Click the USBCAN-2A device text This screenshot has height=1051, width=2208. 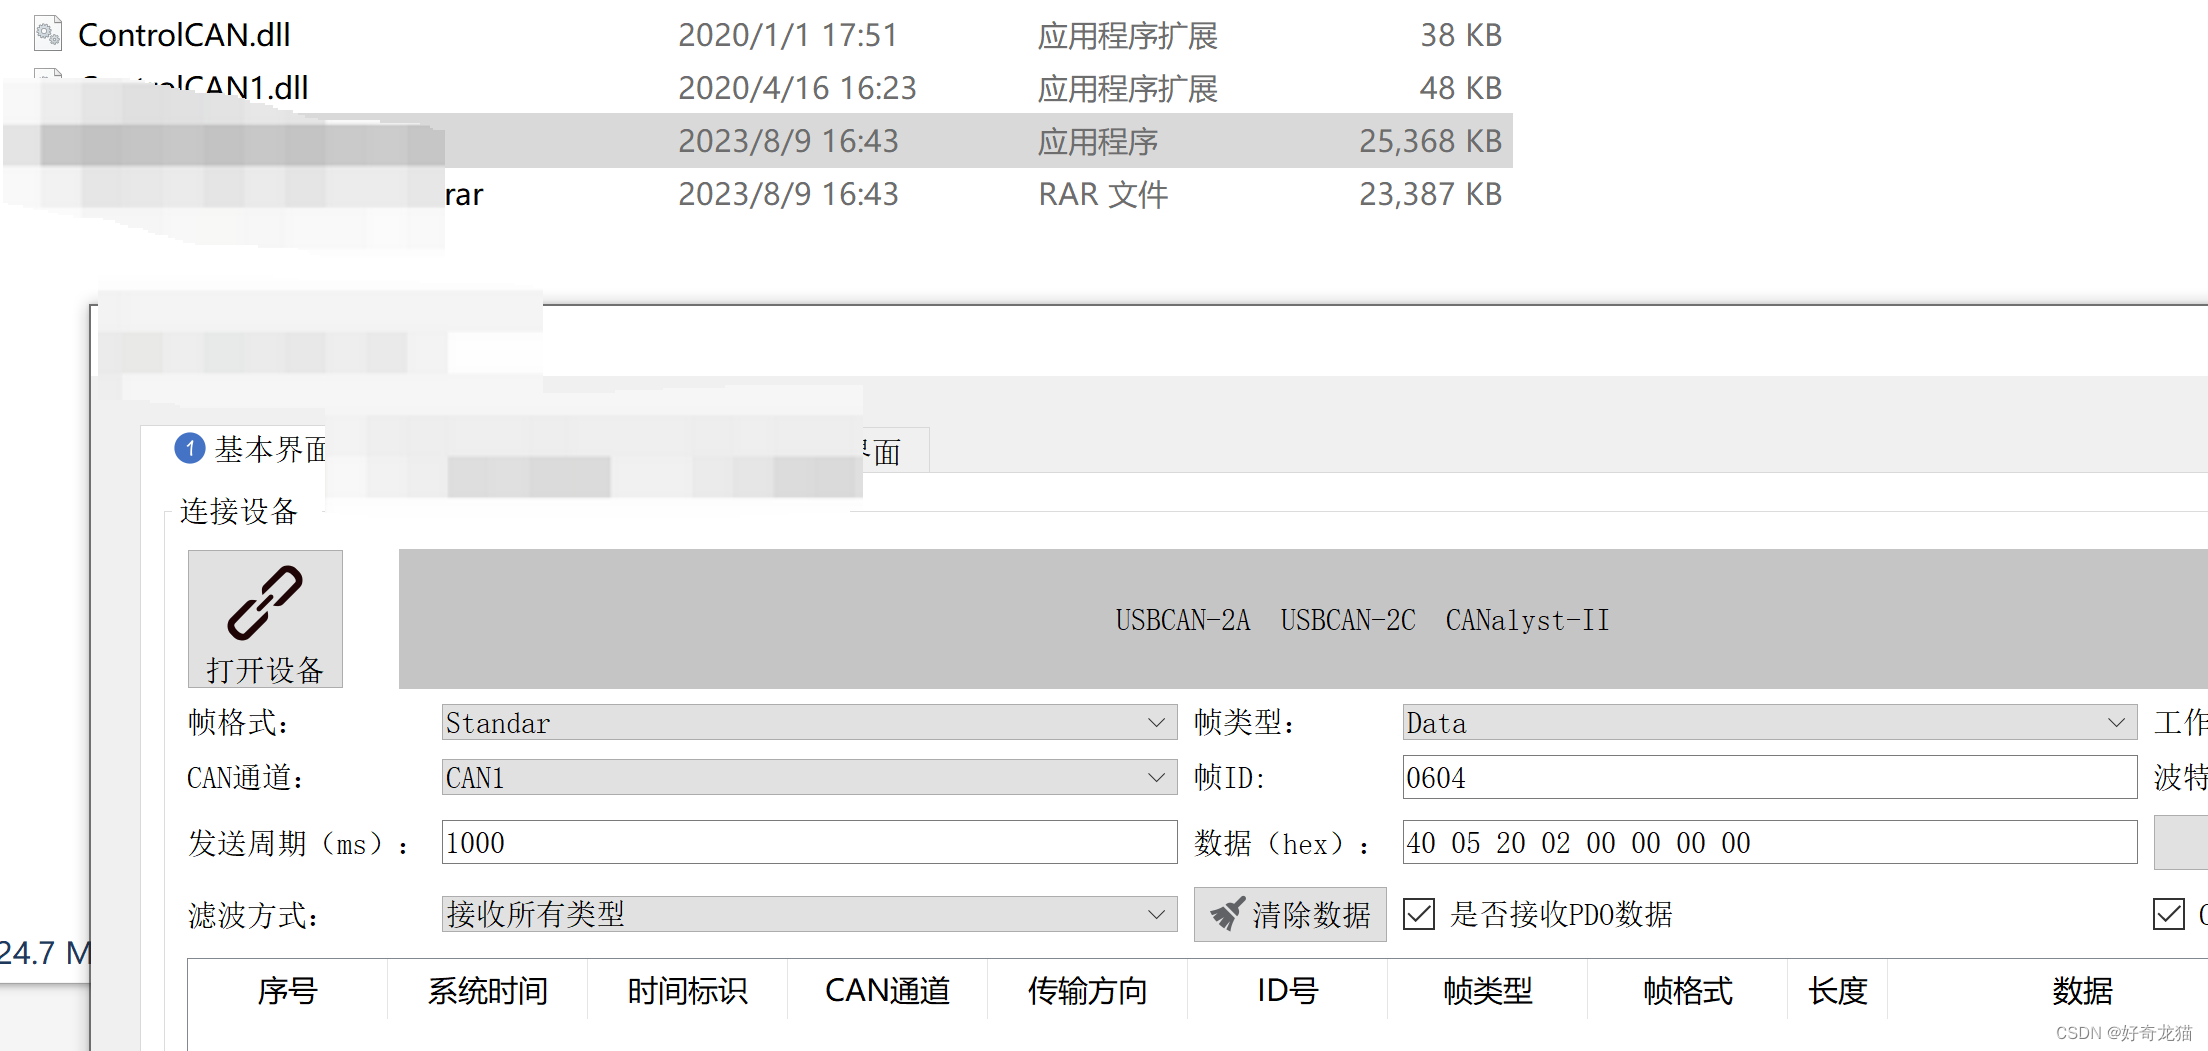1183,620
